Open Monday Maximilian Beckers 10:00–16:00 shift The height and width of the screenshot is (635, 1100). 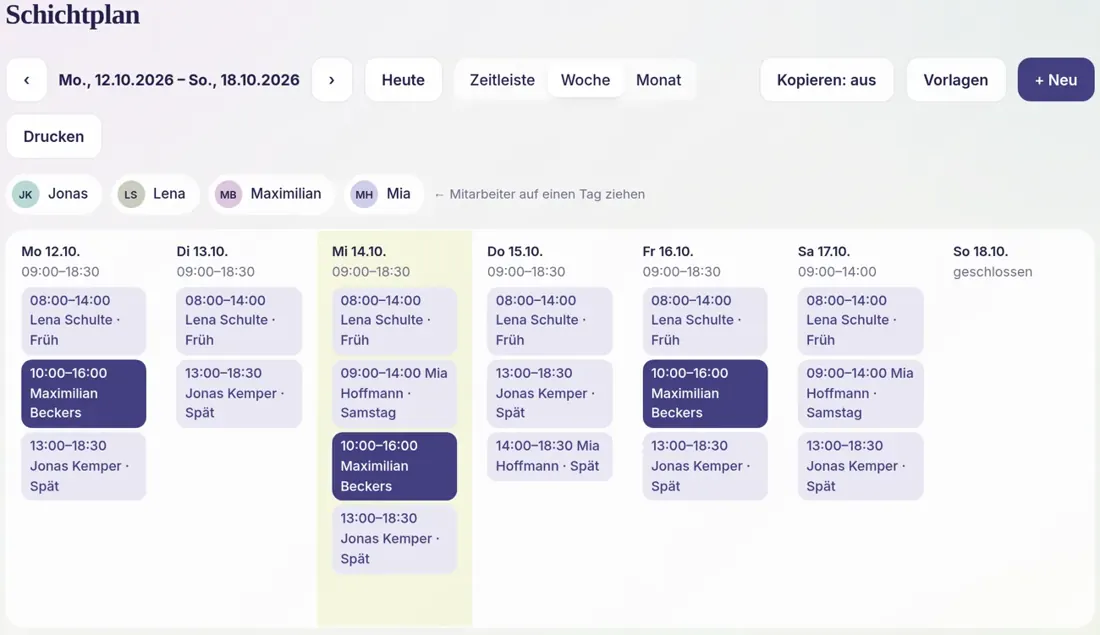click(83, 394)
